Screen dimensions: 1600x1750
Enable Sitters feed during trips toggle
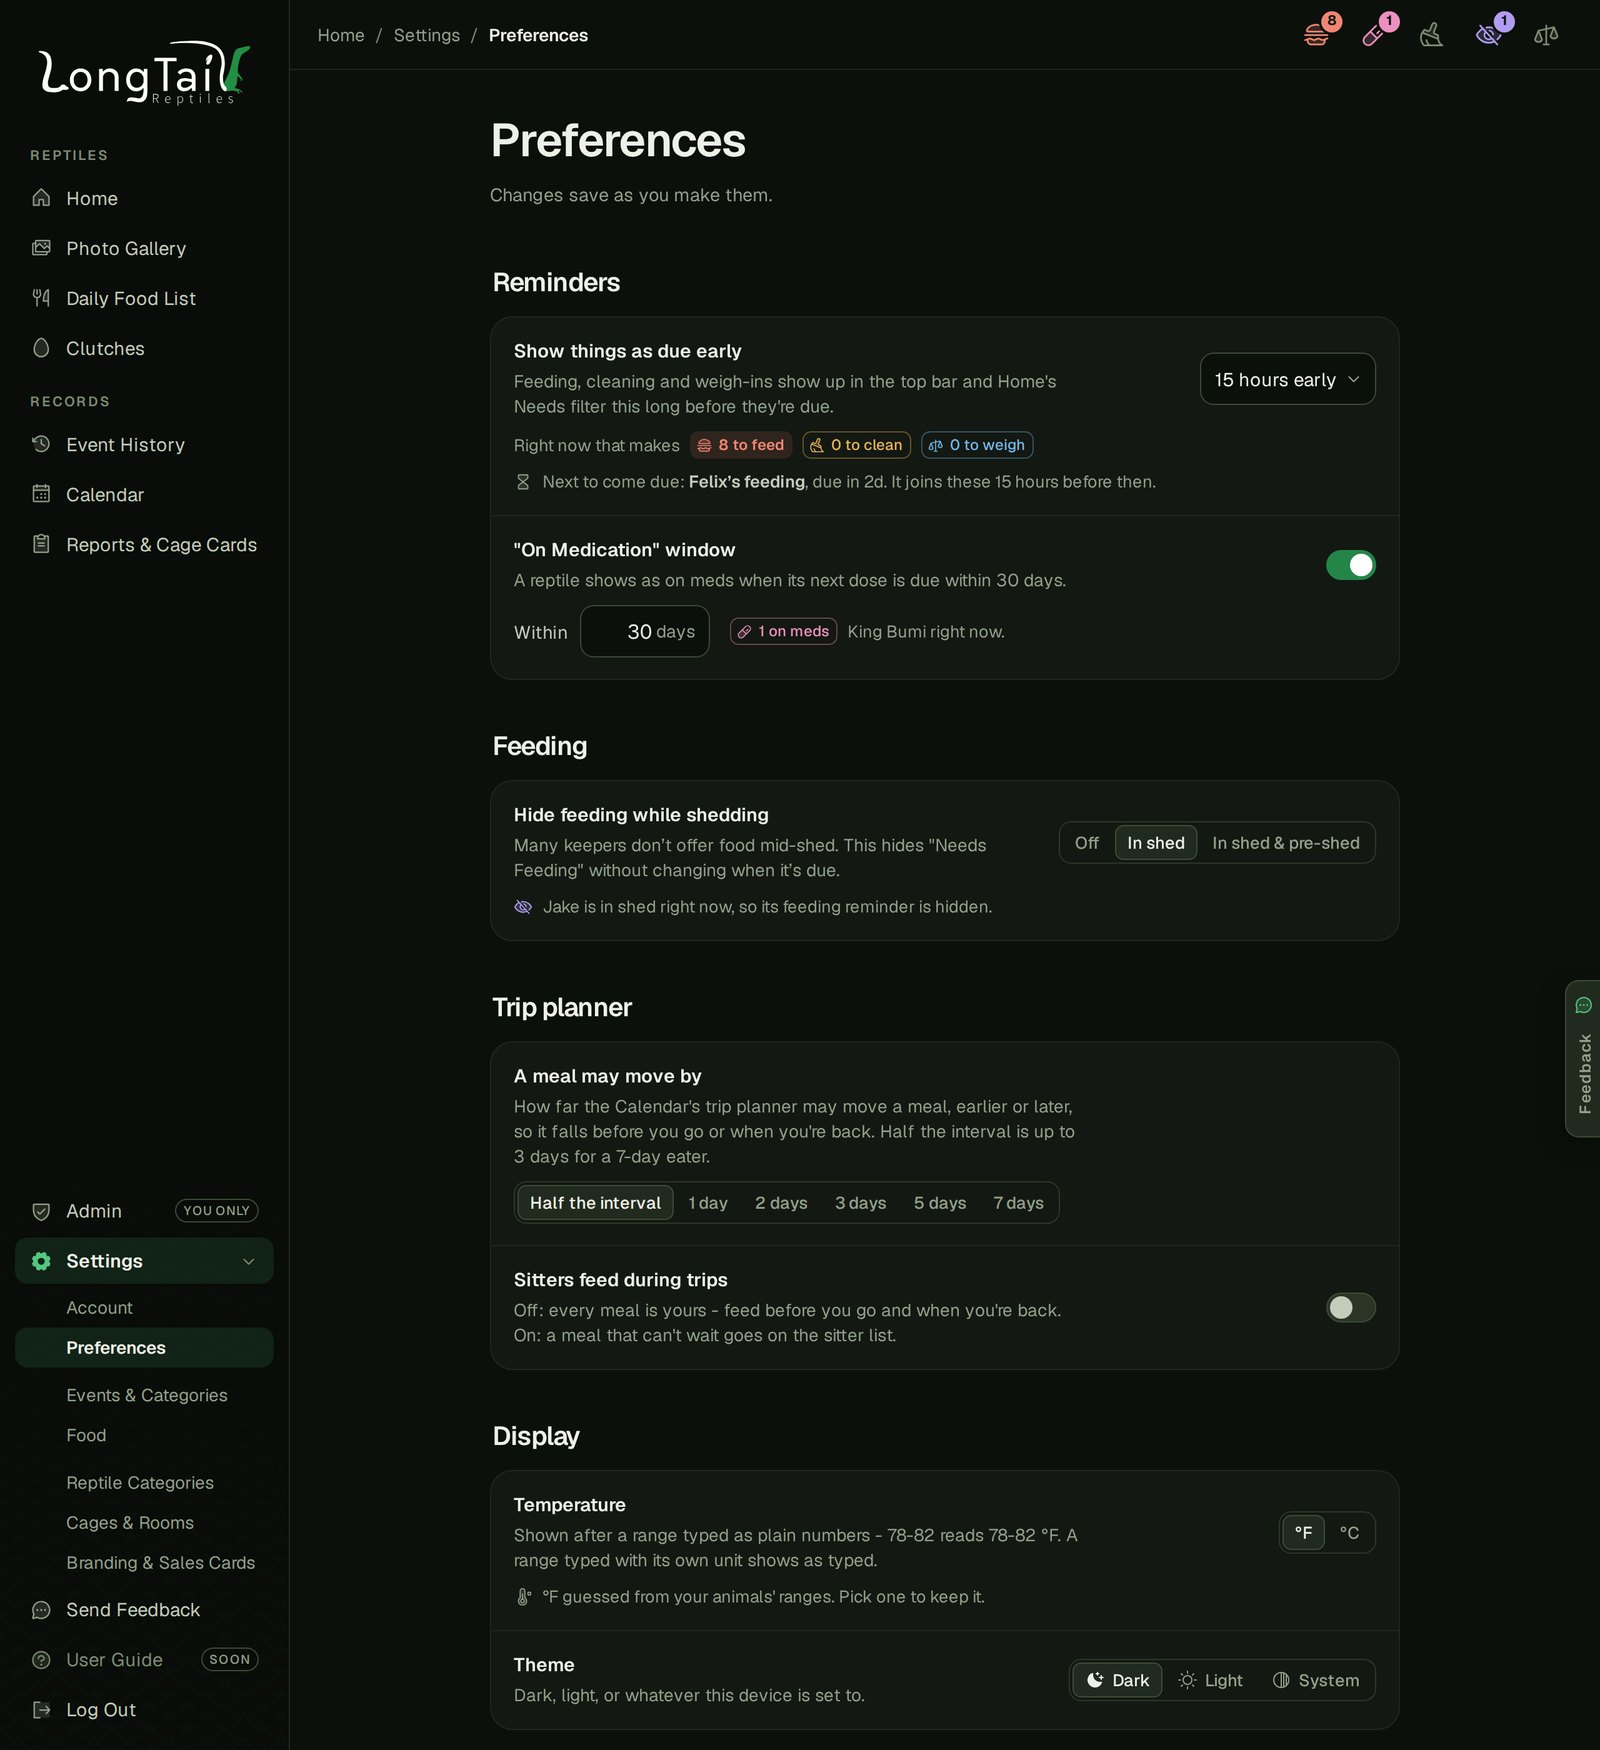[1350, 1308]
